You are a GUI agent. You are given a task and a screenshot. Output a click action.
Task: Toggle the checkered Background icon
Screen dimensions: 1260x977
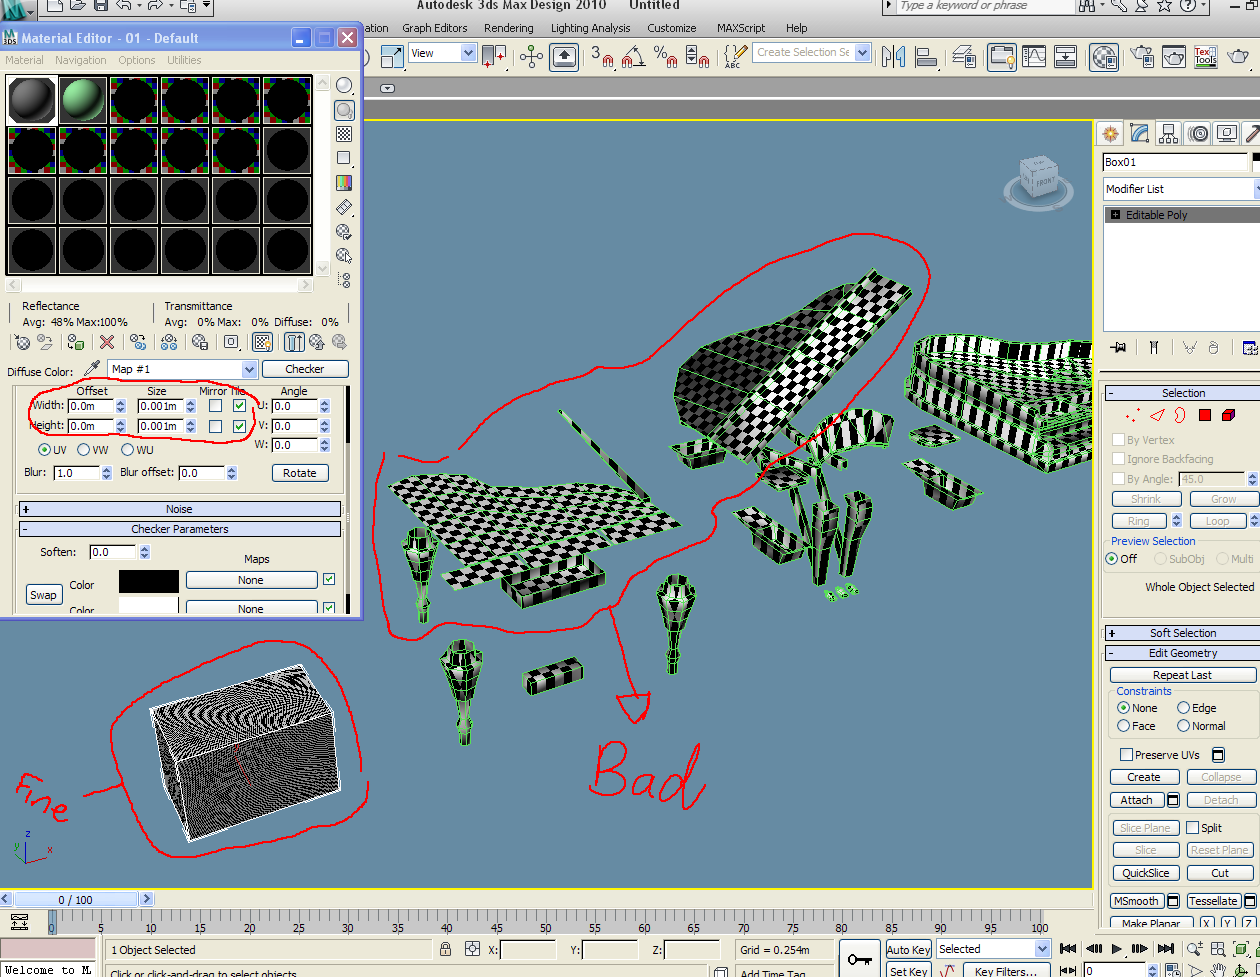click(x=344, y=134)
